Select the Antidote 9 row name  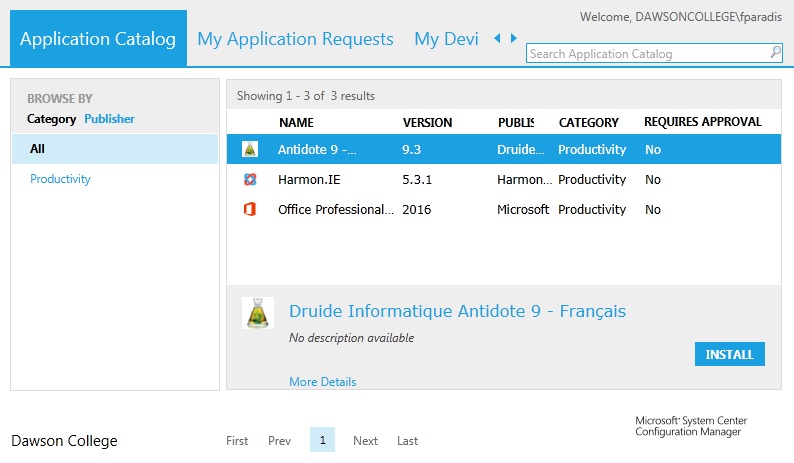[x=317, y=149]
